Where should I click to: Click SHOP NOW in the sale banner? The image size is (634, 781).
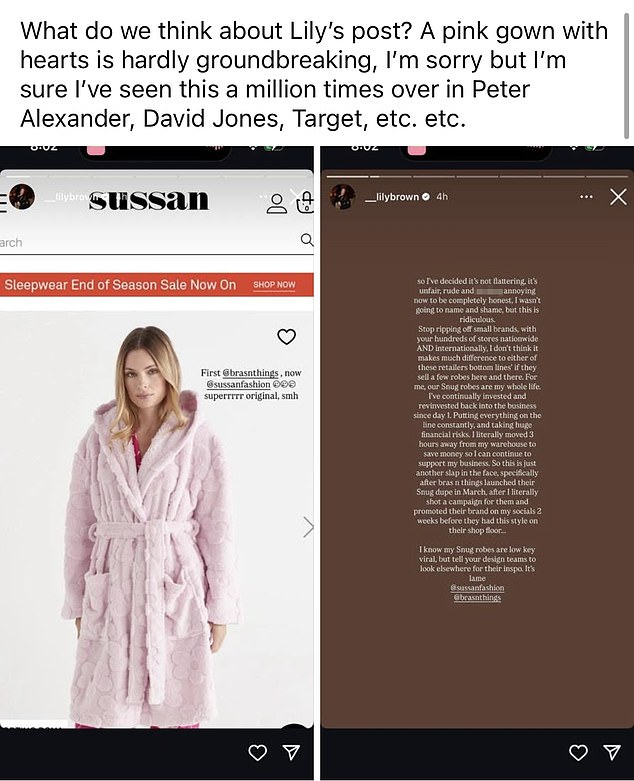(274, 284)
